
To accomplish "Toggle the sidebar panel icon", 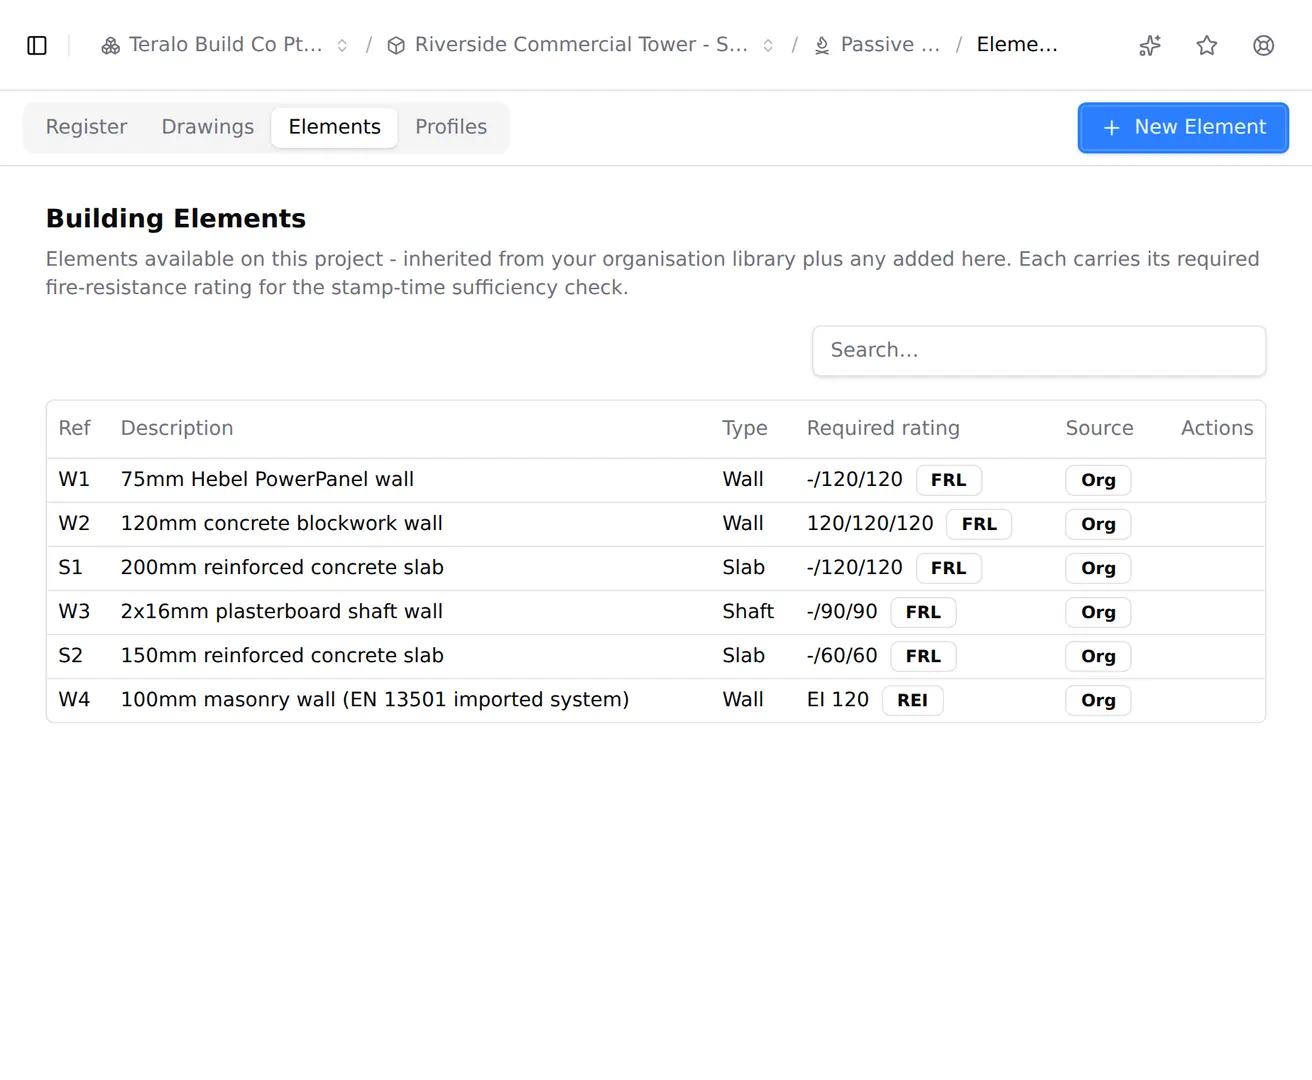I will pyautogui.click(x=37, y=45).
